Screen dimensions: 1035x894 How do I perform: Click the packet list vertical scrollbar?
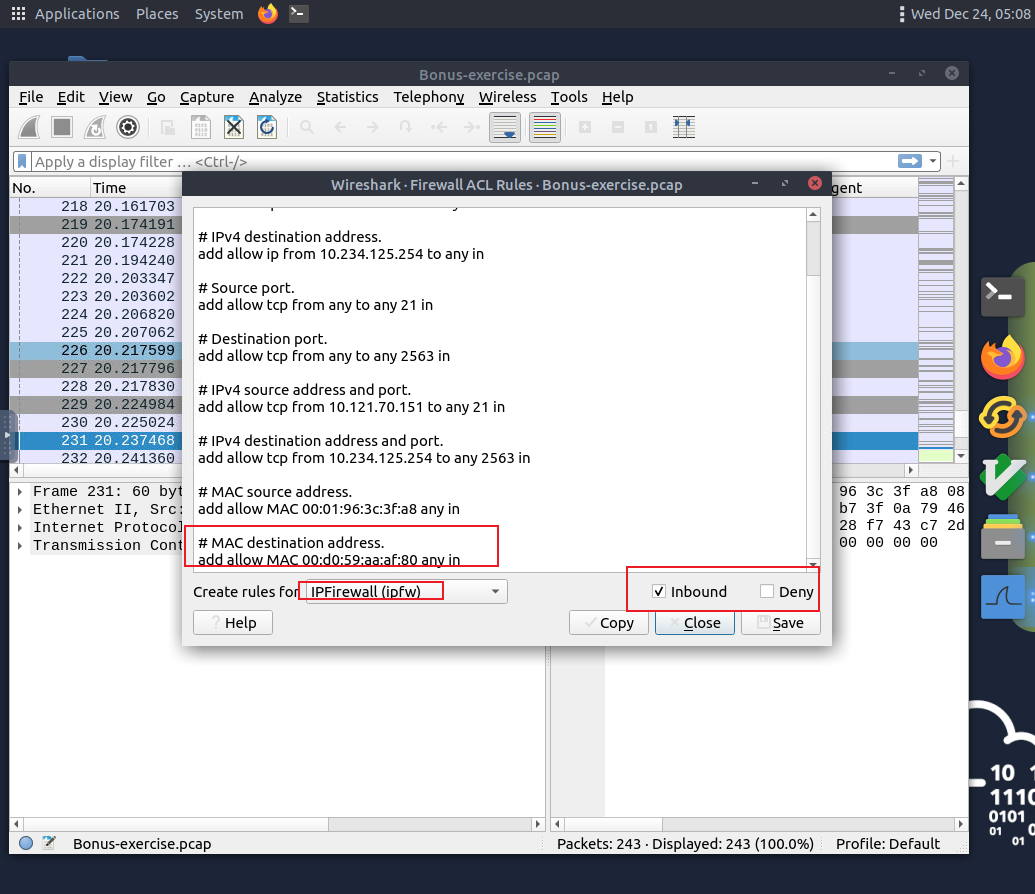[x=961, y=319]
